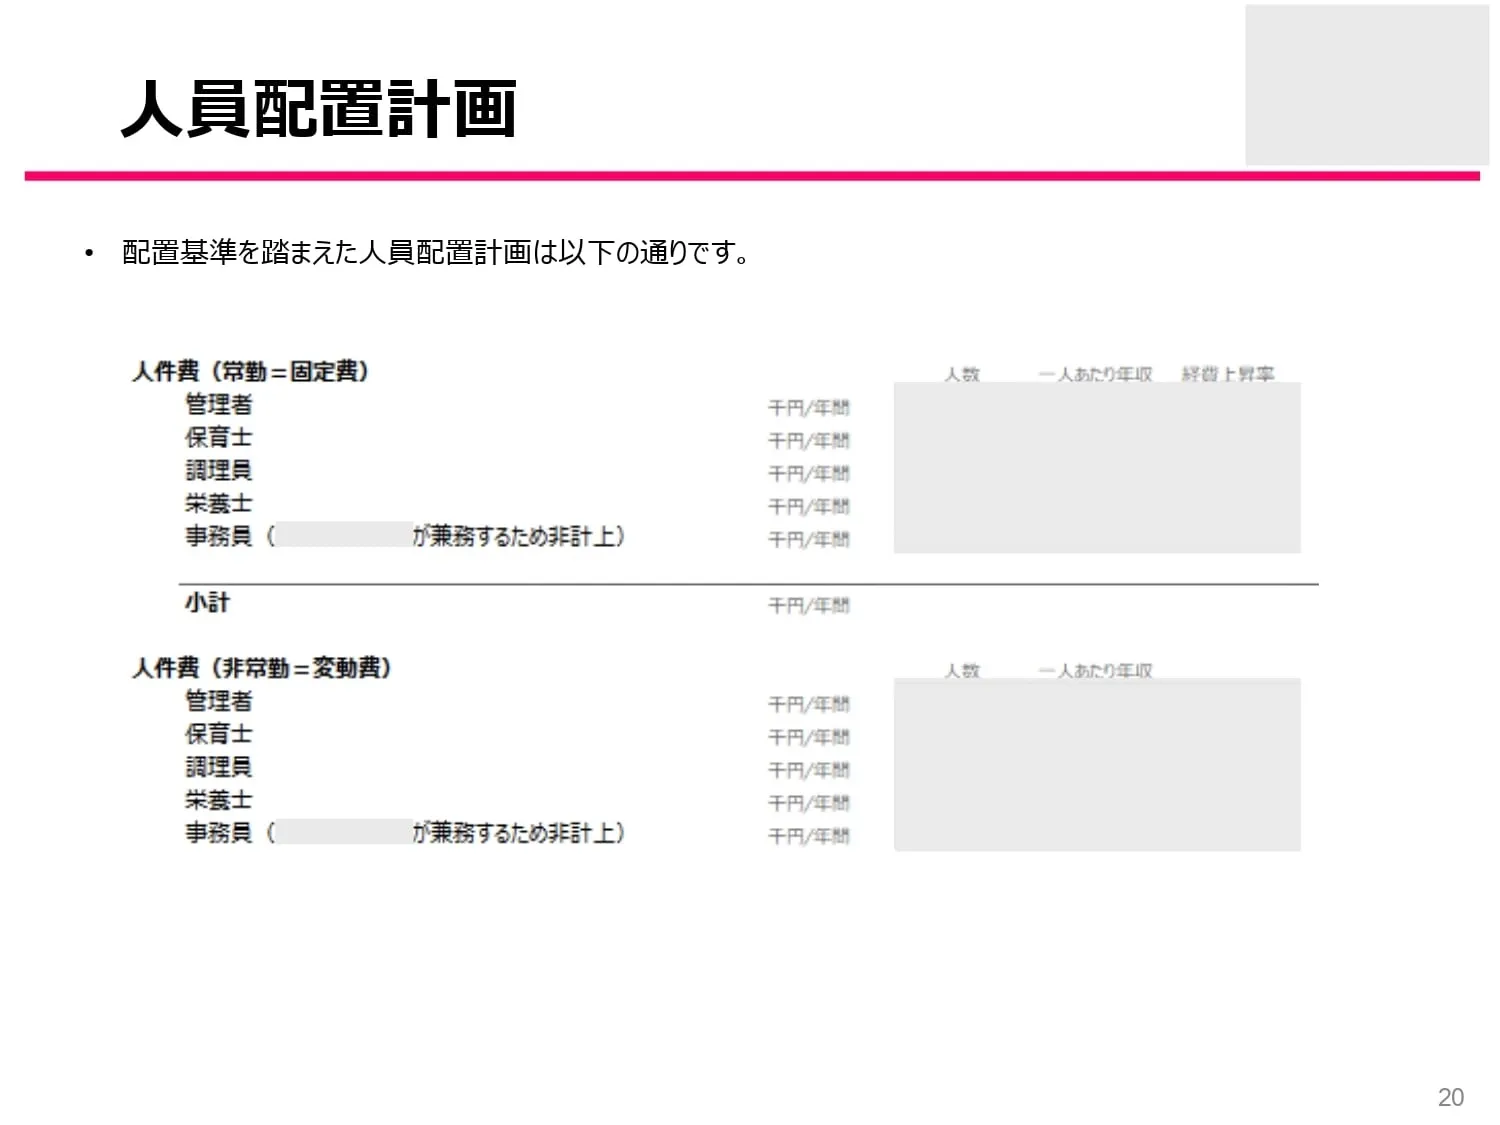Select 管理者 under variable costs

(x=218, y=703)
